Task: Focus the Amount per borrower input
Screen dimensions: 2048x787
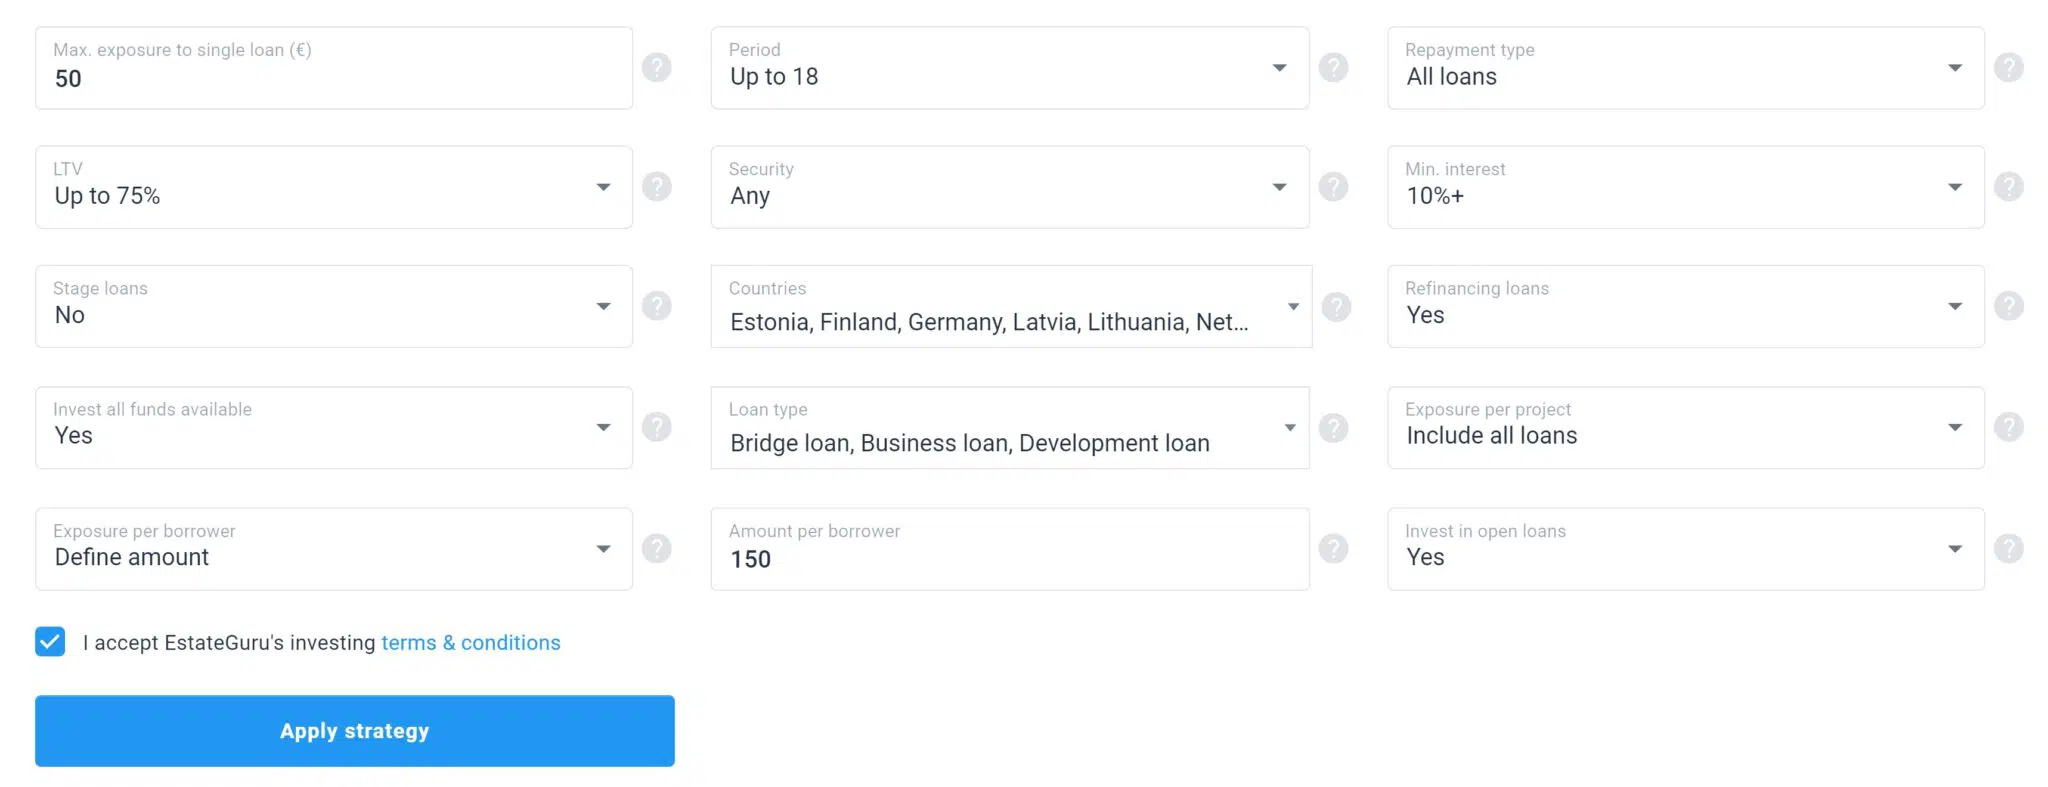Action: click(x=1009, y=559)
